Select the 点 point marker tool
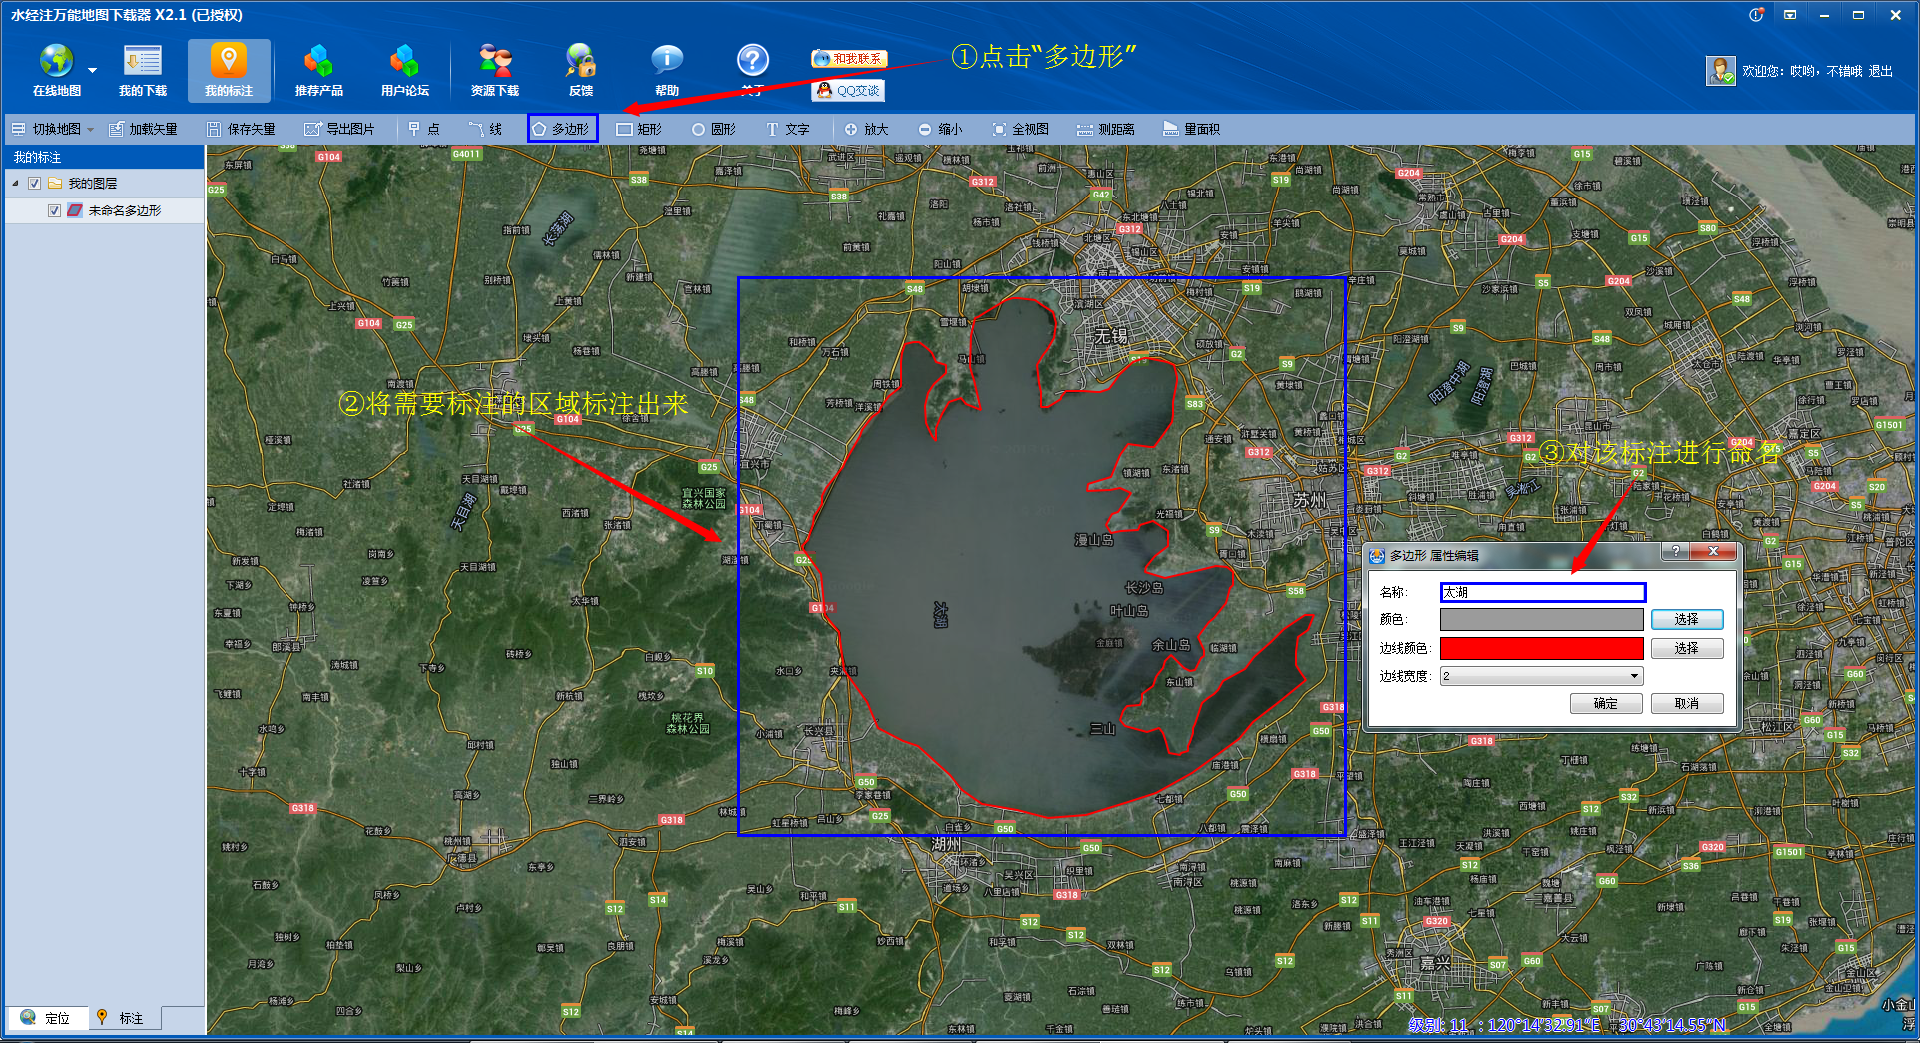The height and width of the screenshot is (1043, 1920). point(424,129)
